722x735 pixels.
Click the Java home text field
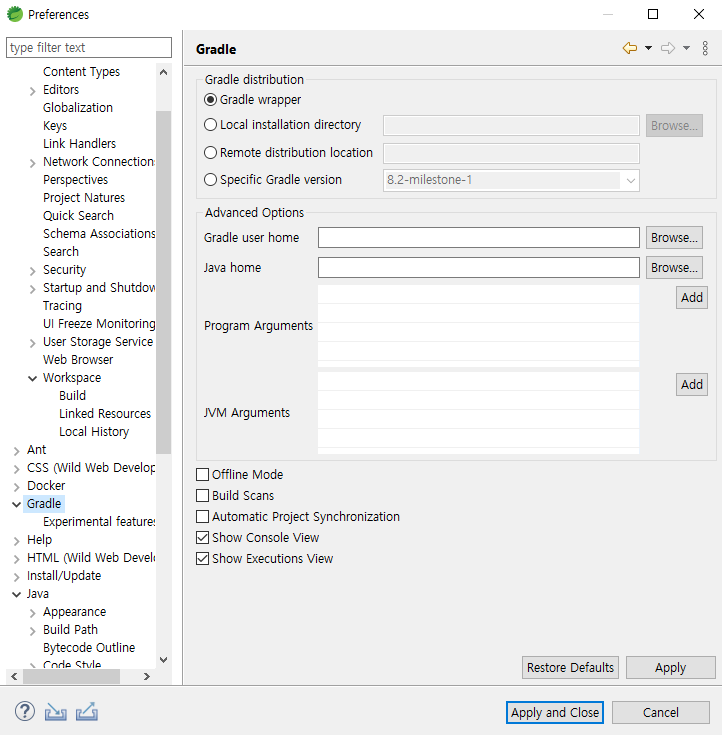(479, 268)
